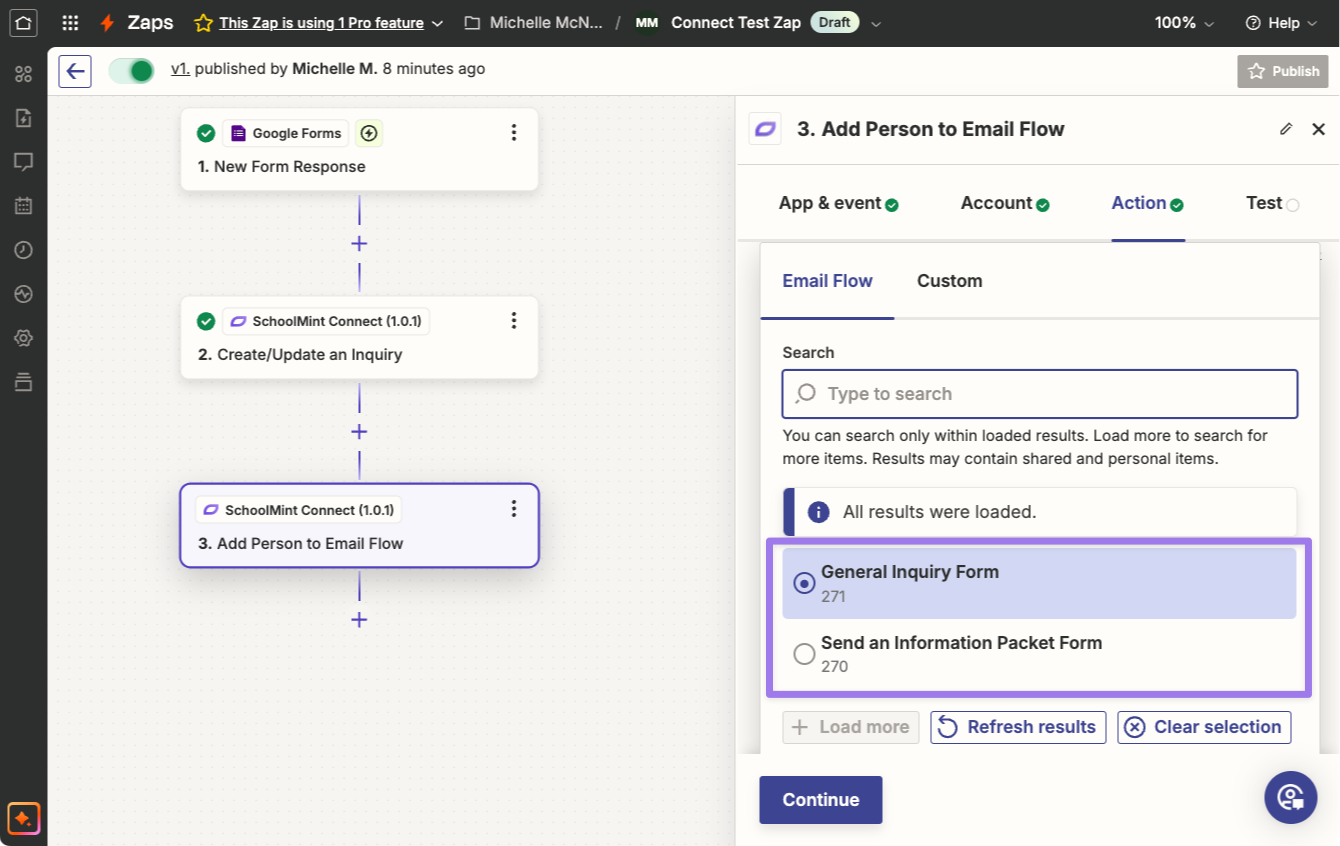Click the Connect Test Zap title
This screenshot has height=846, width=1340.
[736, 22]
